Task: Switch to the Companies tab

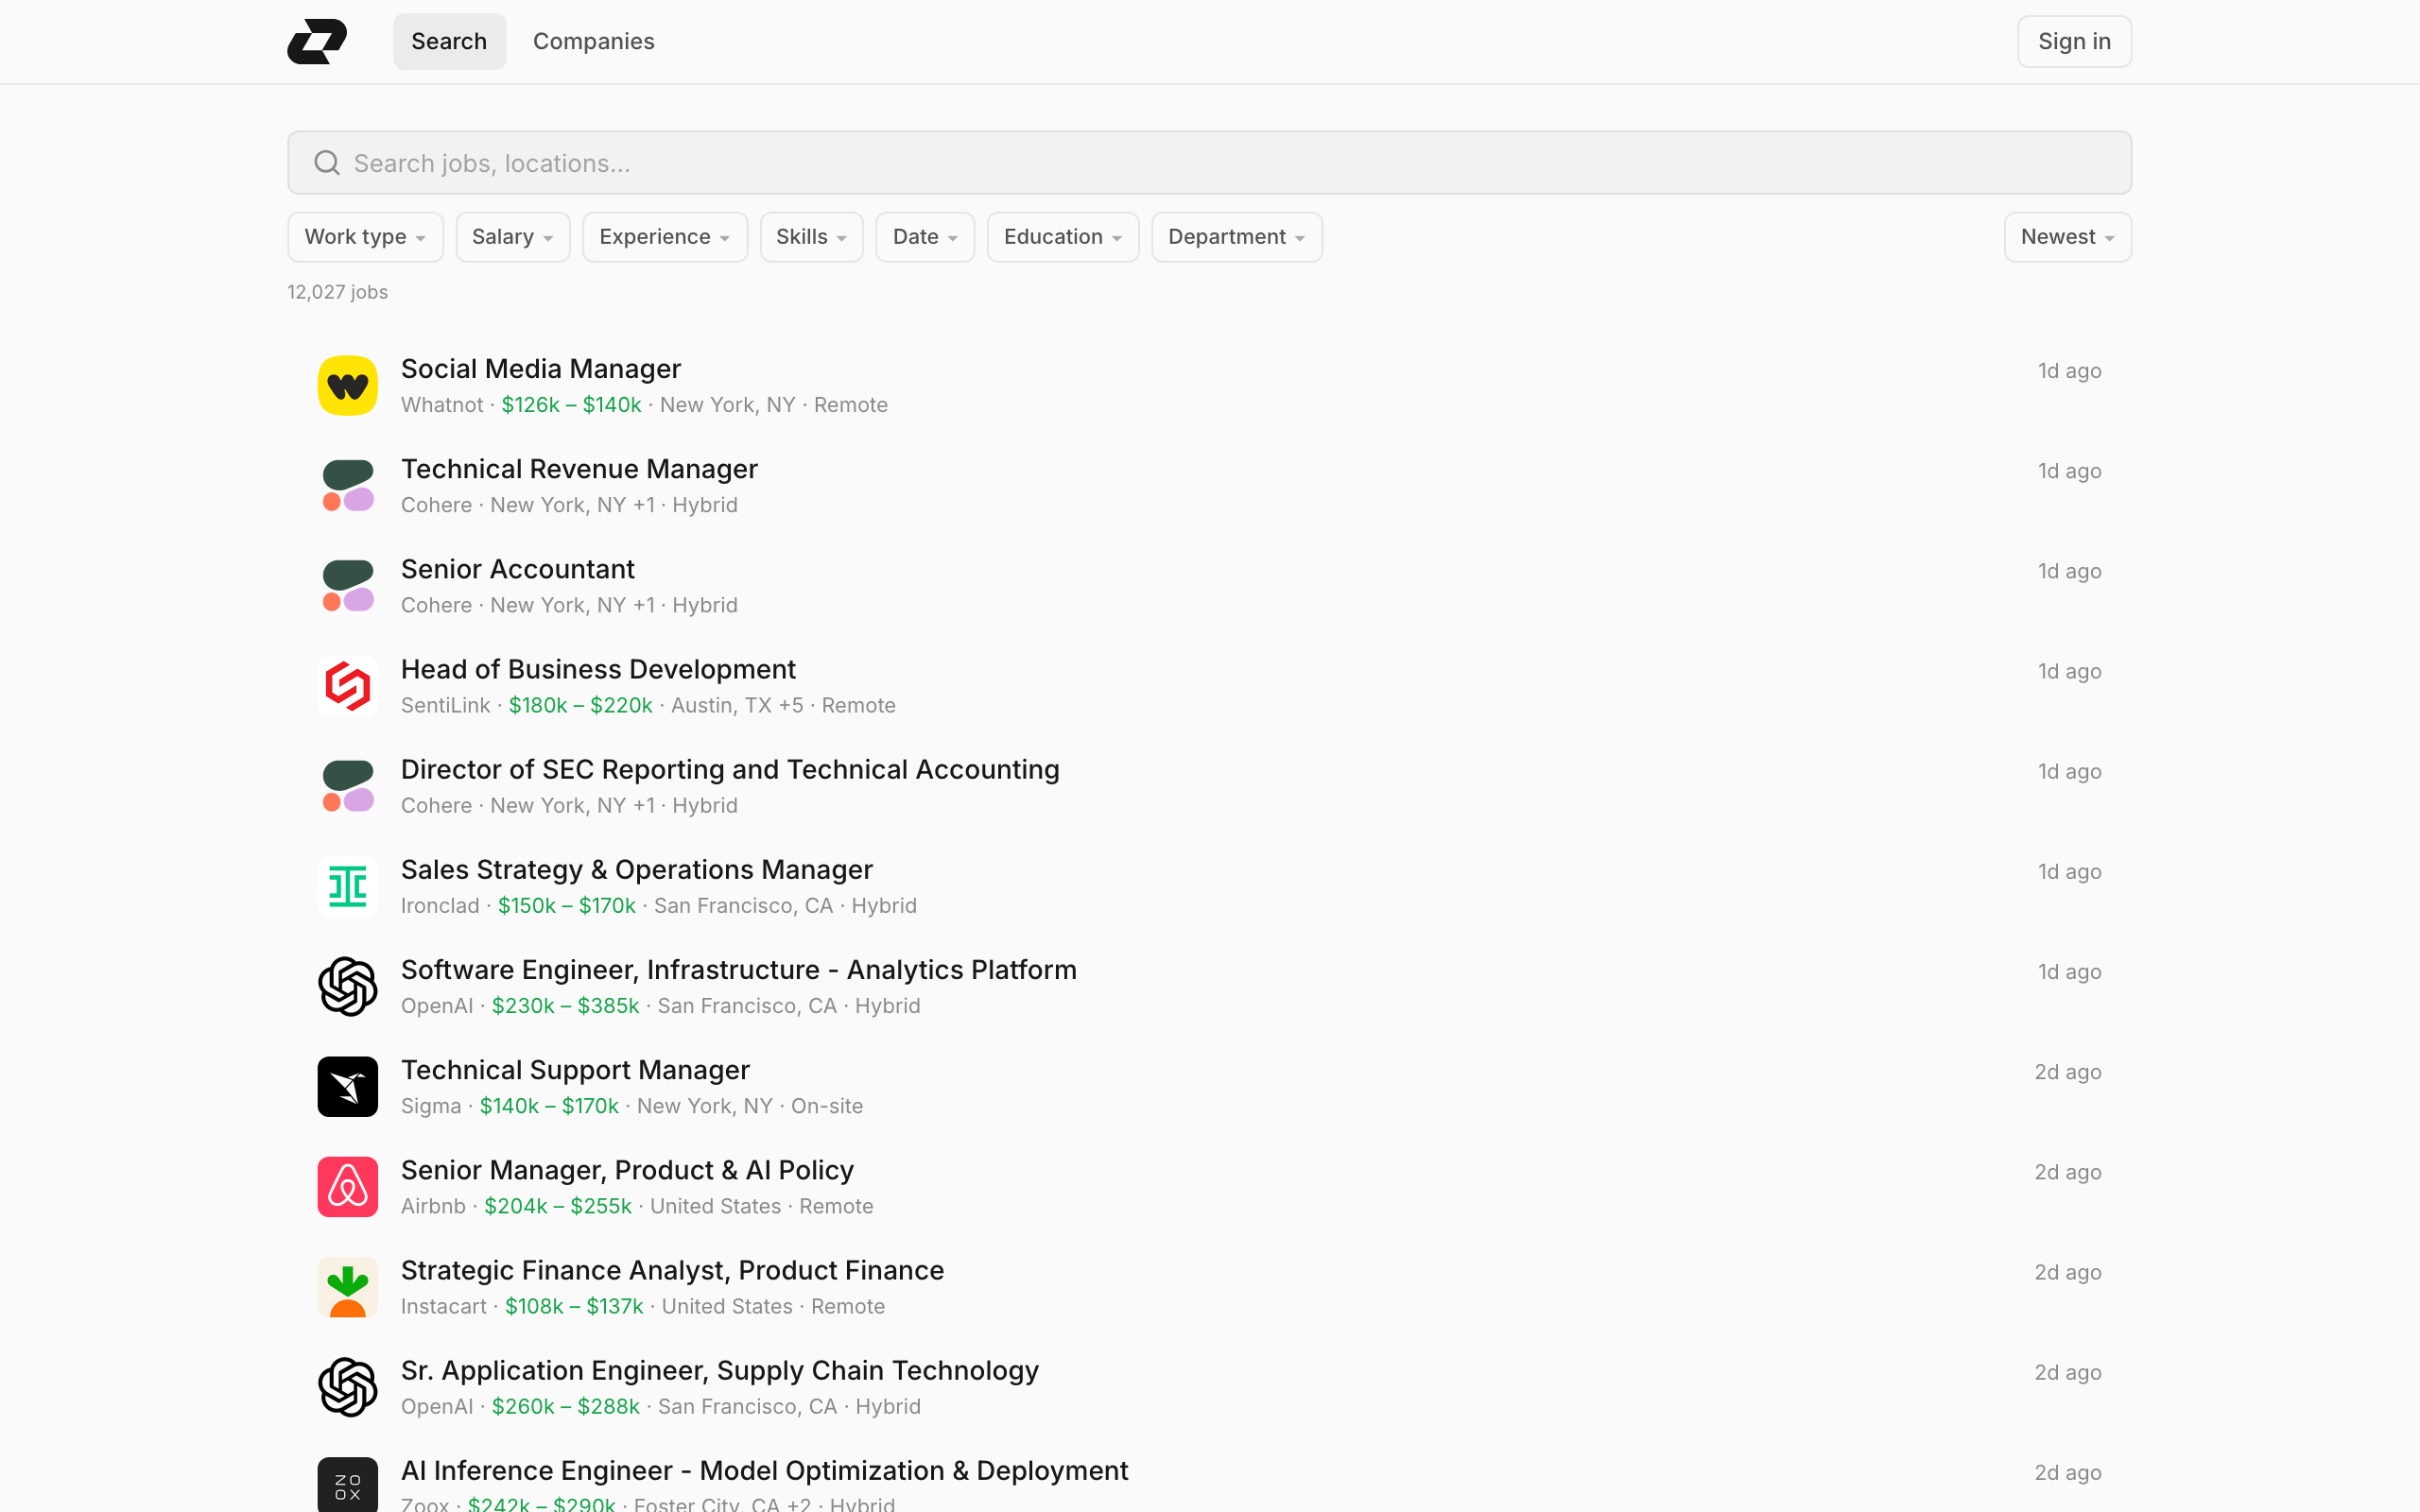Action: point(593,41)
